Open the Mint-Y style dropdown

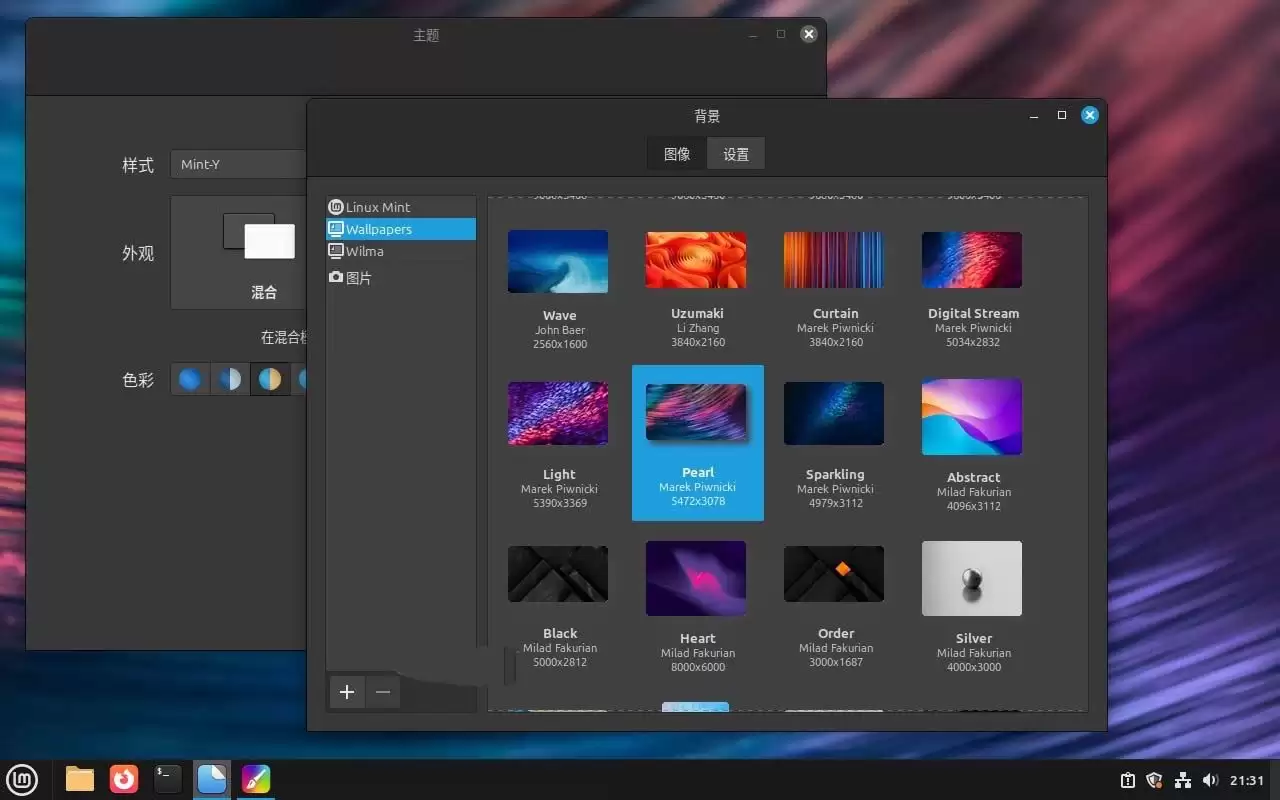pyautogui.click(x=240, y=164)
